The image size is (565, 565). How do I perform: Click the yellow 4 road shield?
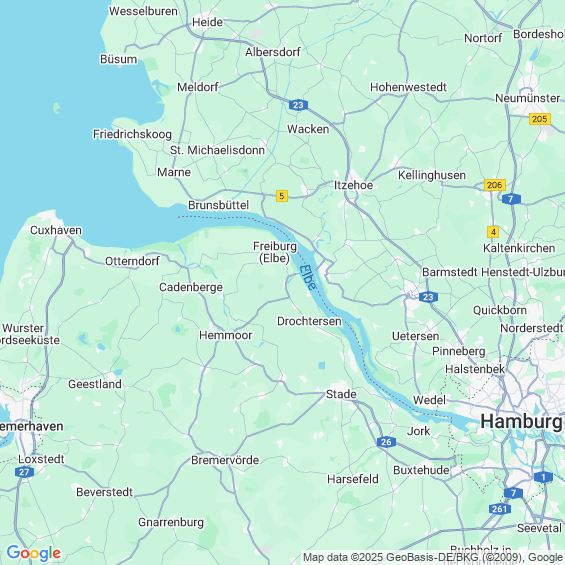[493, 232]
